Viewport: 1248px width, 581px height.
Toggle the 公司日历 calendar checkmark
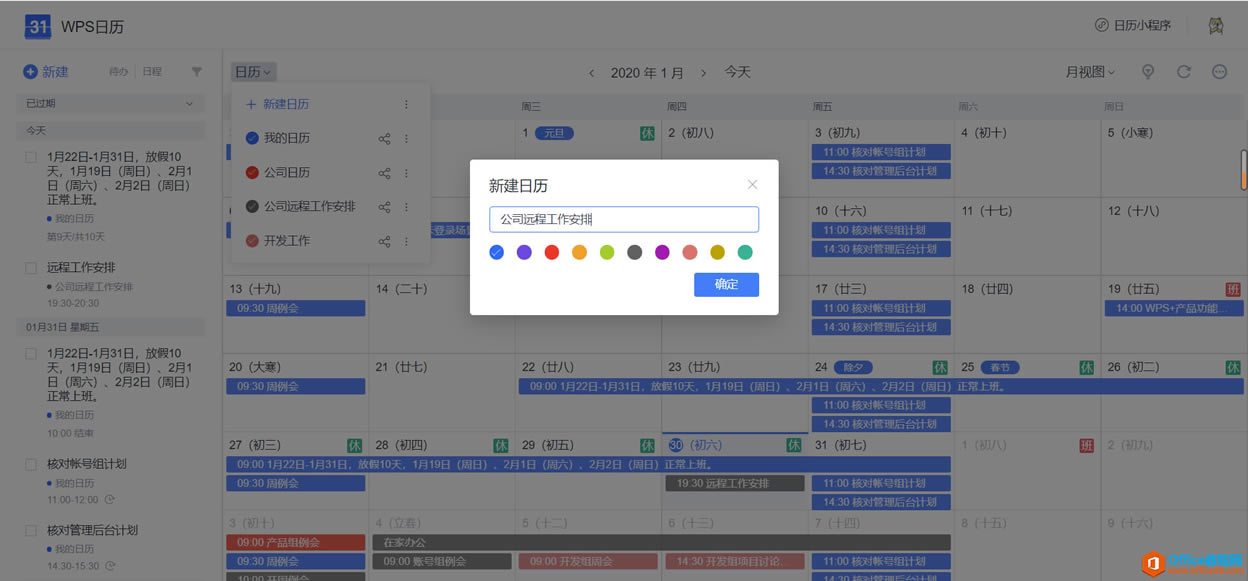252,173
